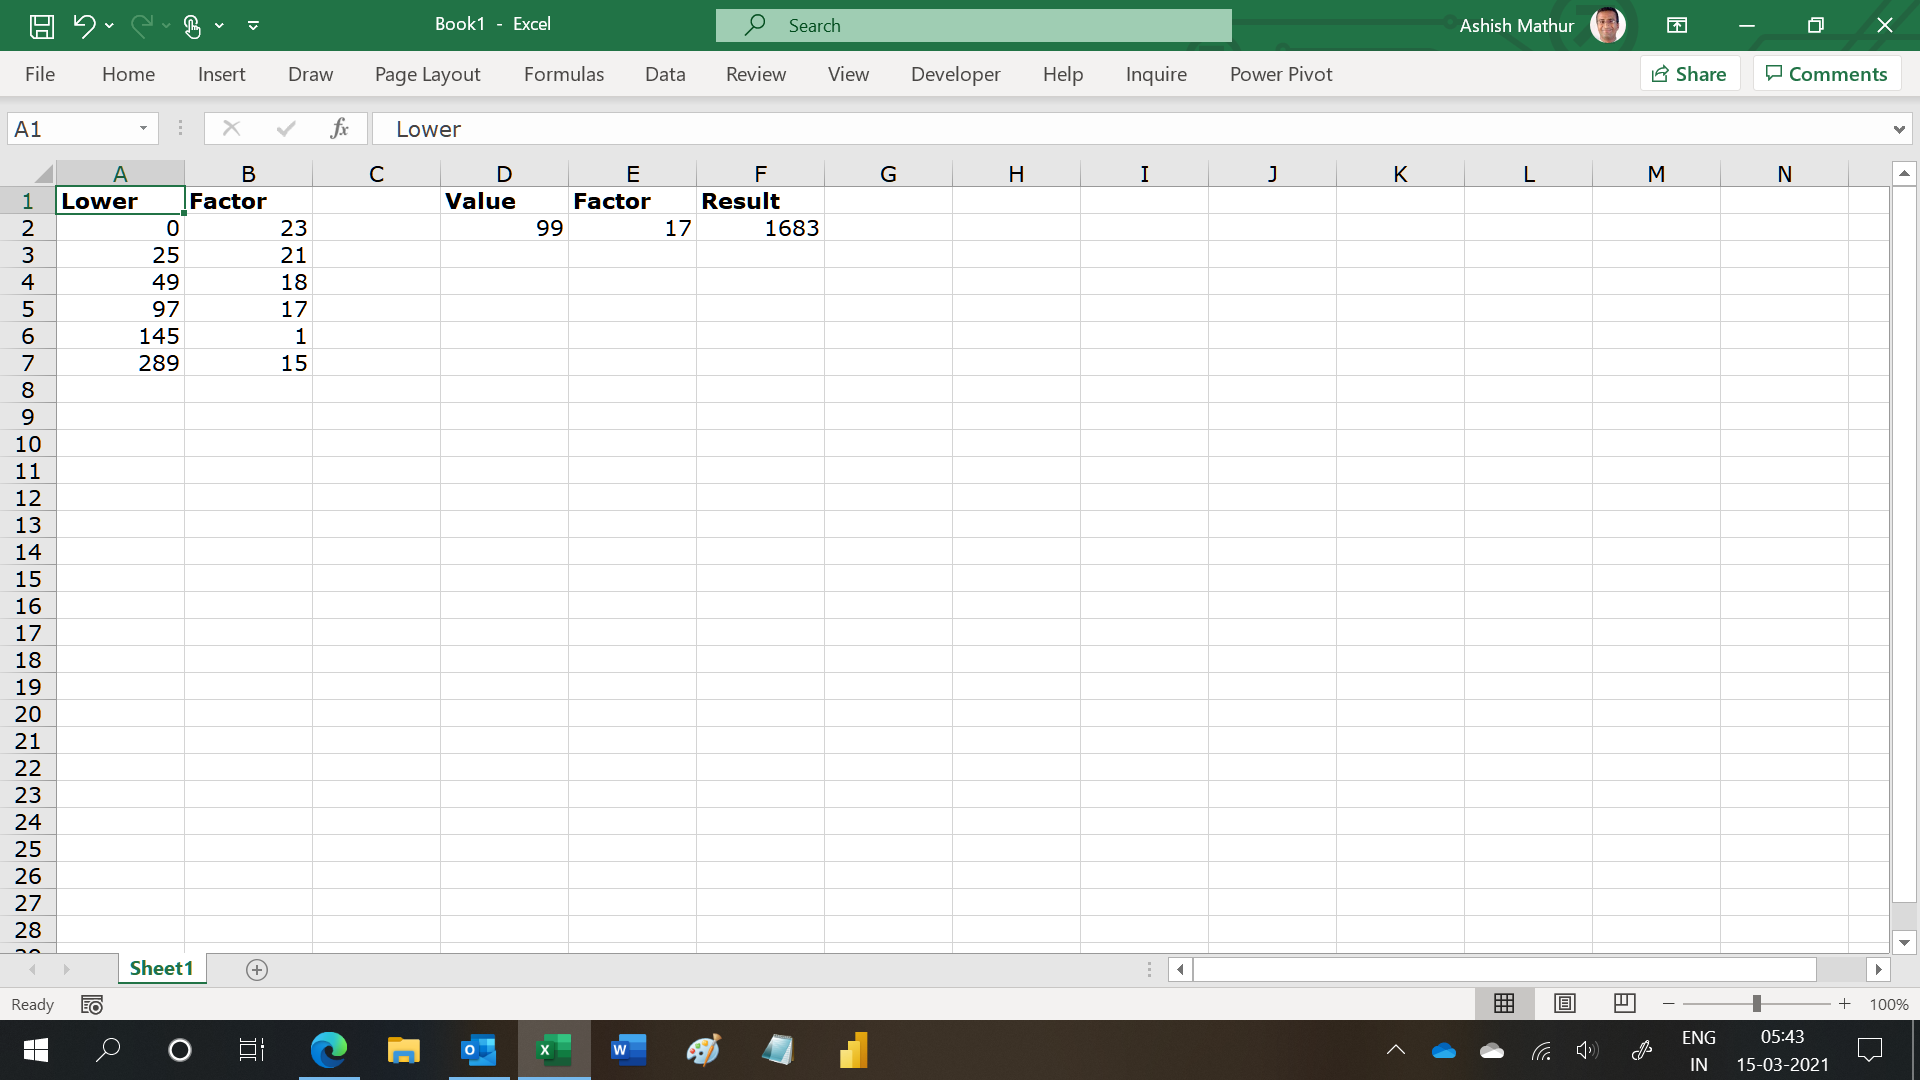Click the Insert Function fx icon

click(340, 128)
